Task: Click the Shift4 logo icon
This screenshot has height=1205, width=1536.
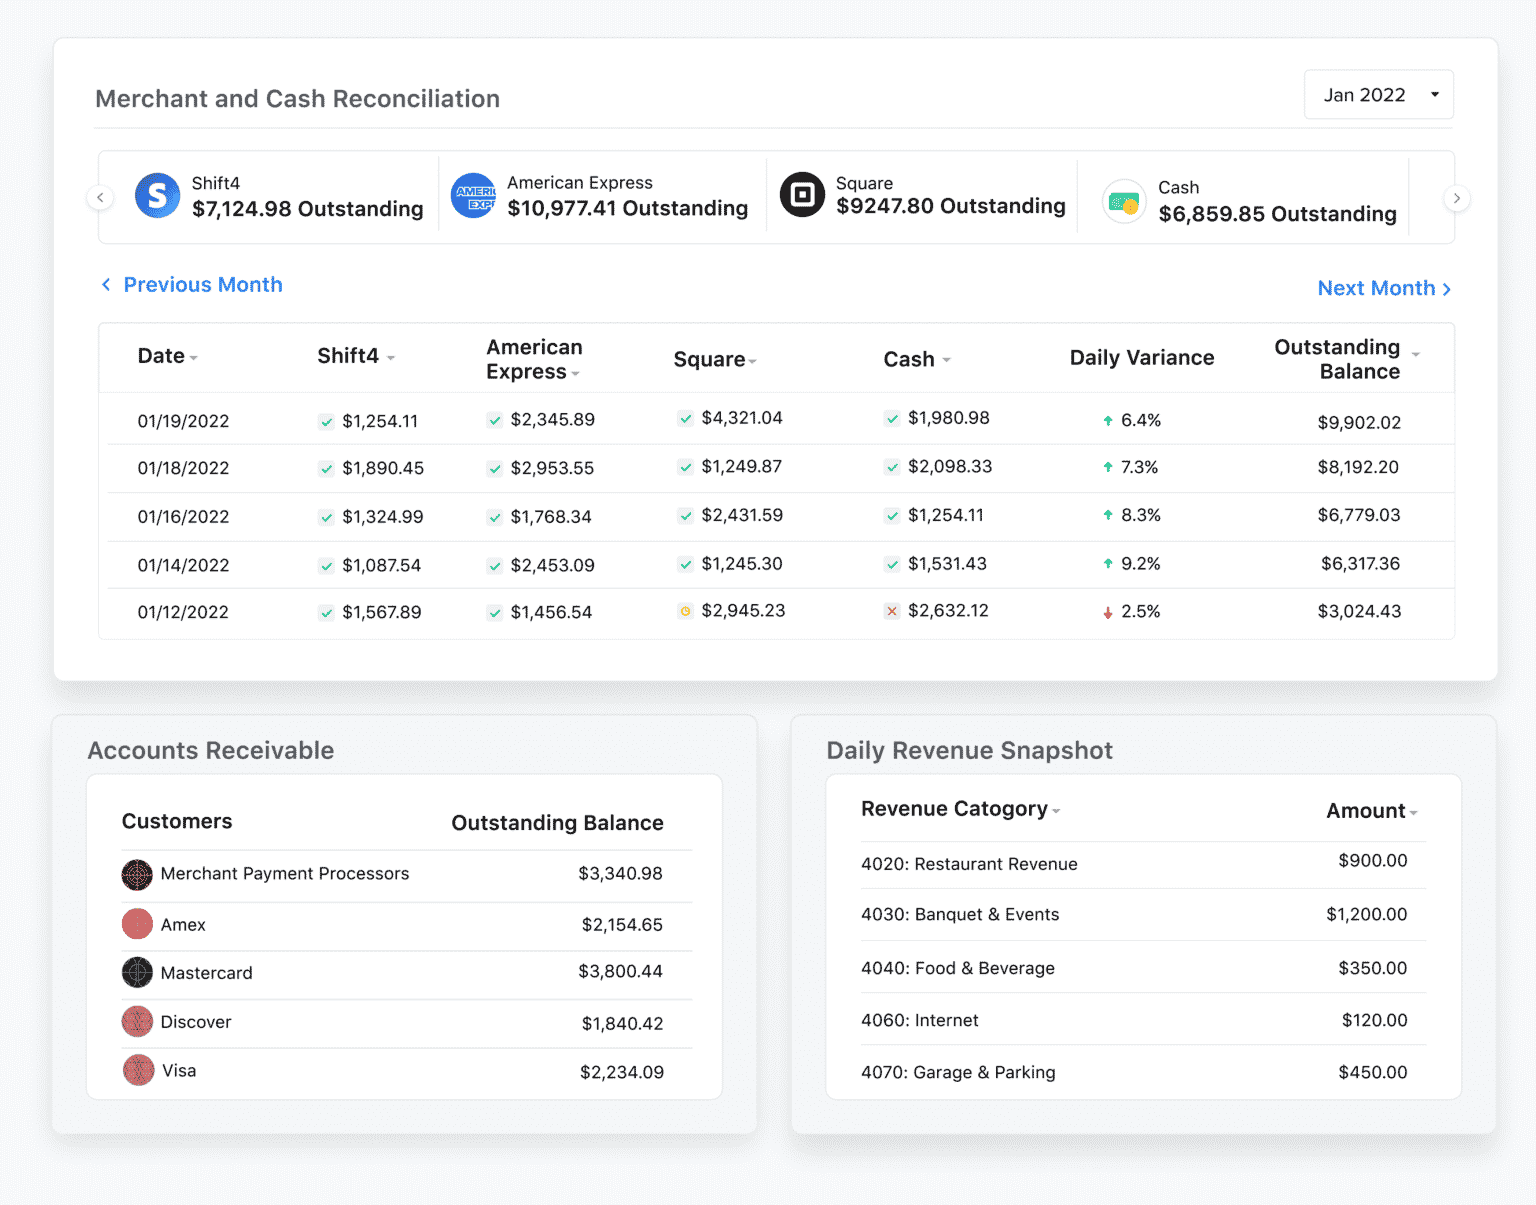Action: [x=157, y=196]
